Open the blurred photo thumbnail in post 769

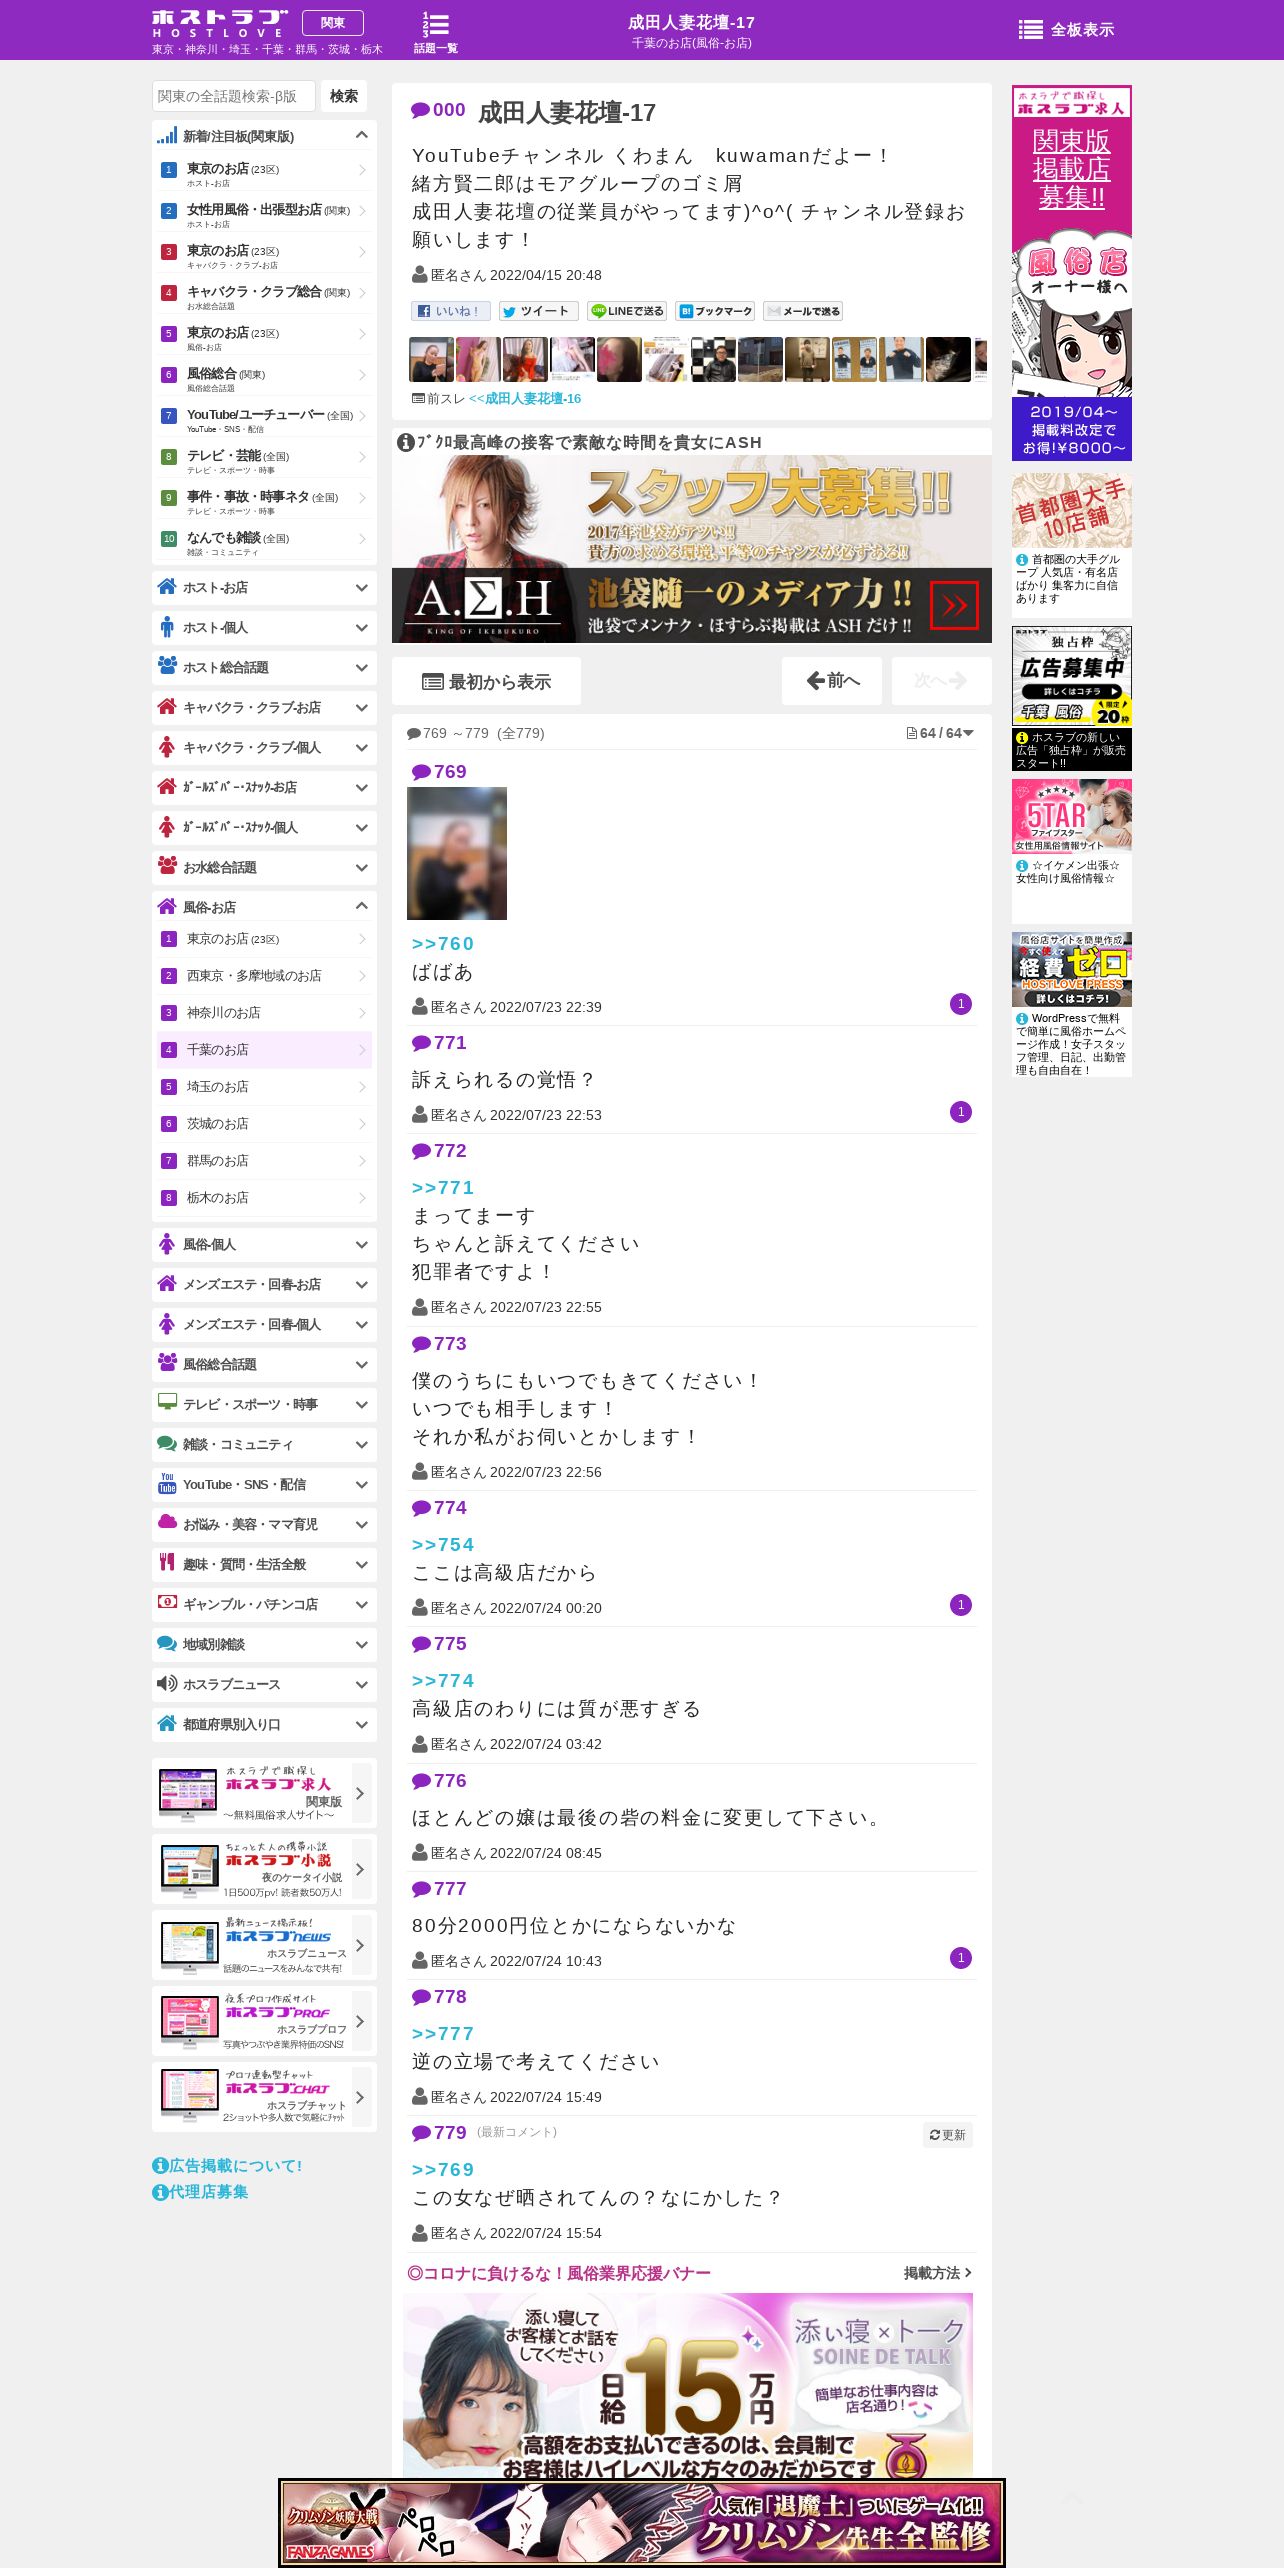coord(457,853)
